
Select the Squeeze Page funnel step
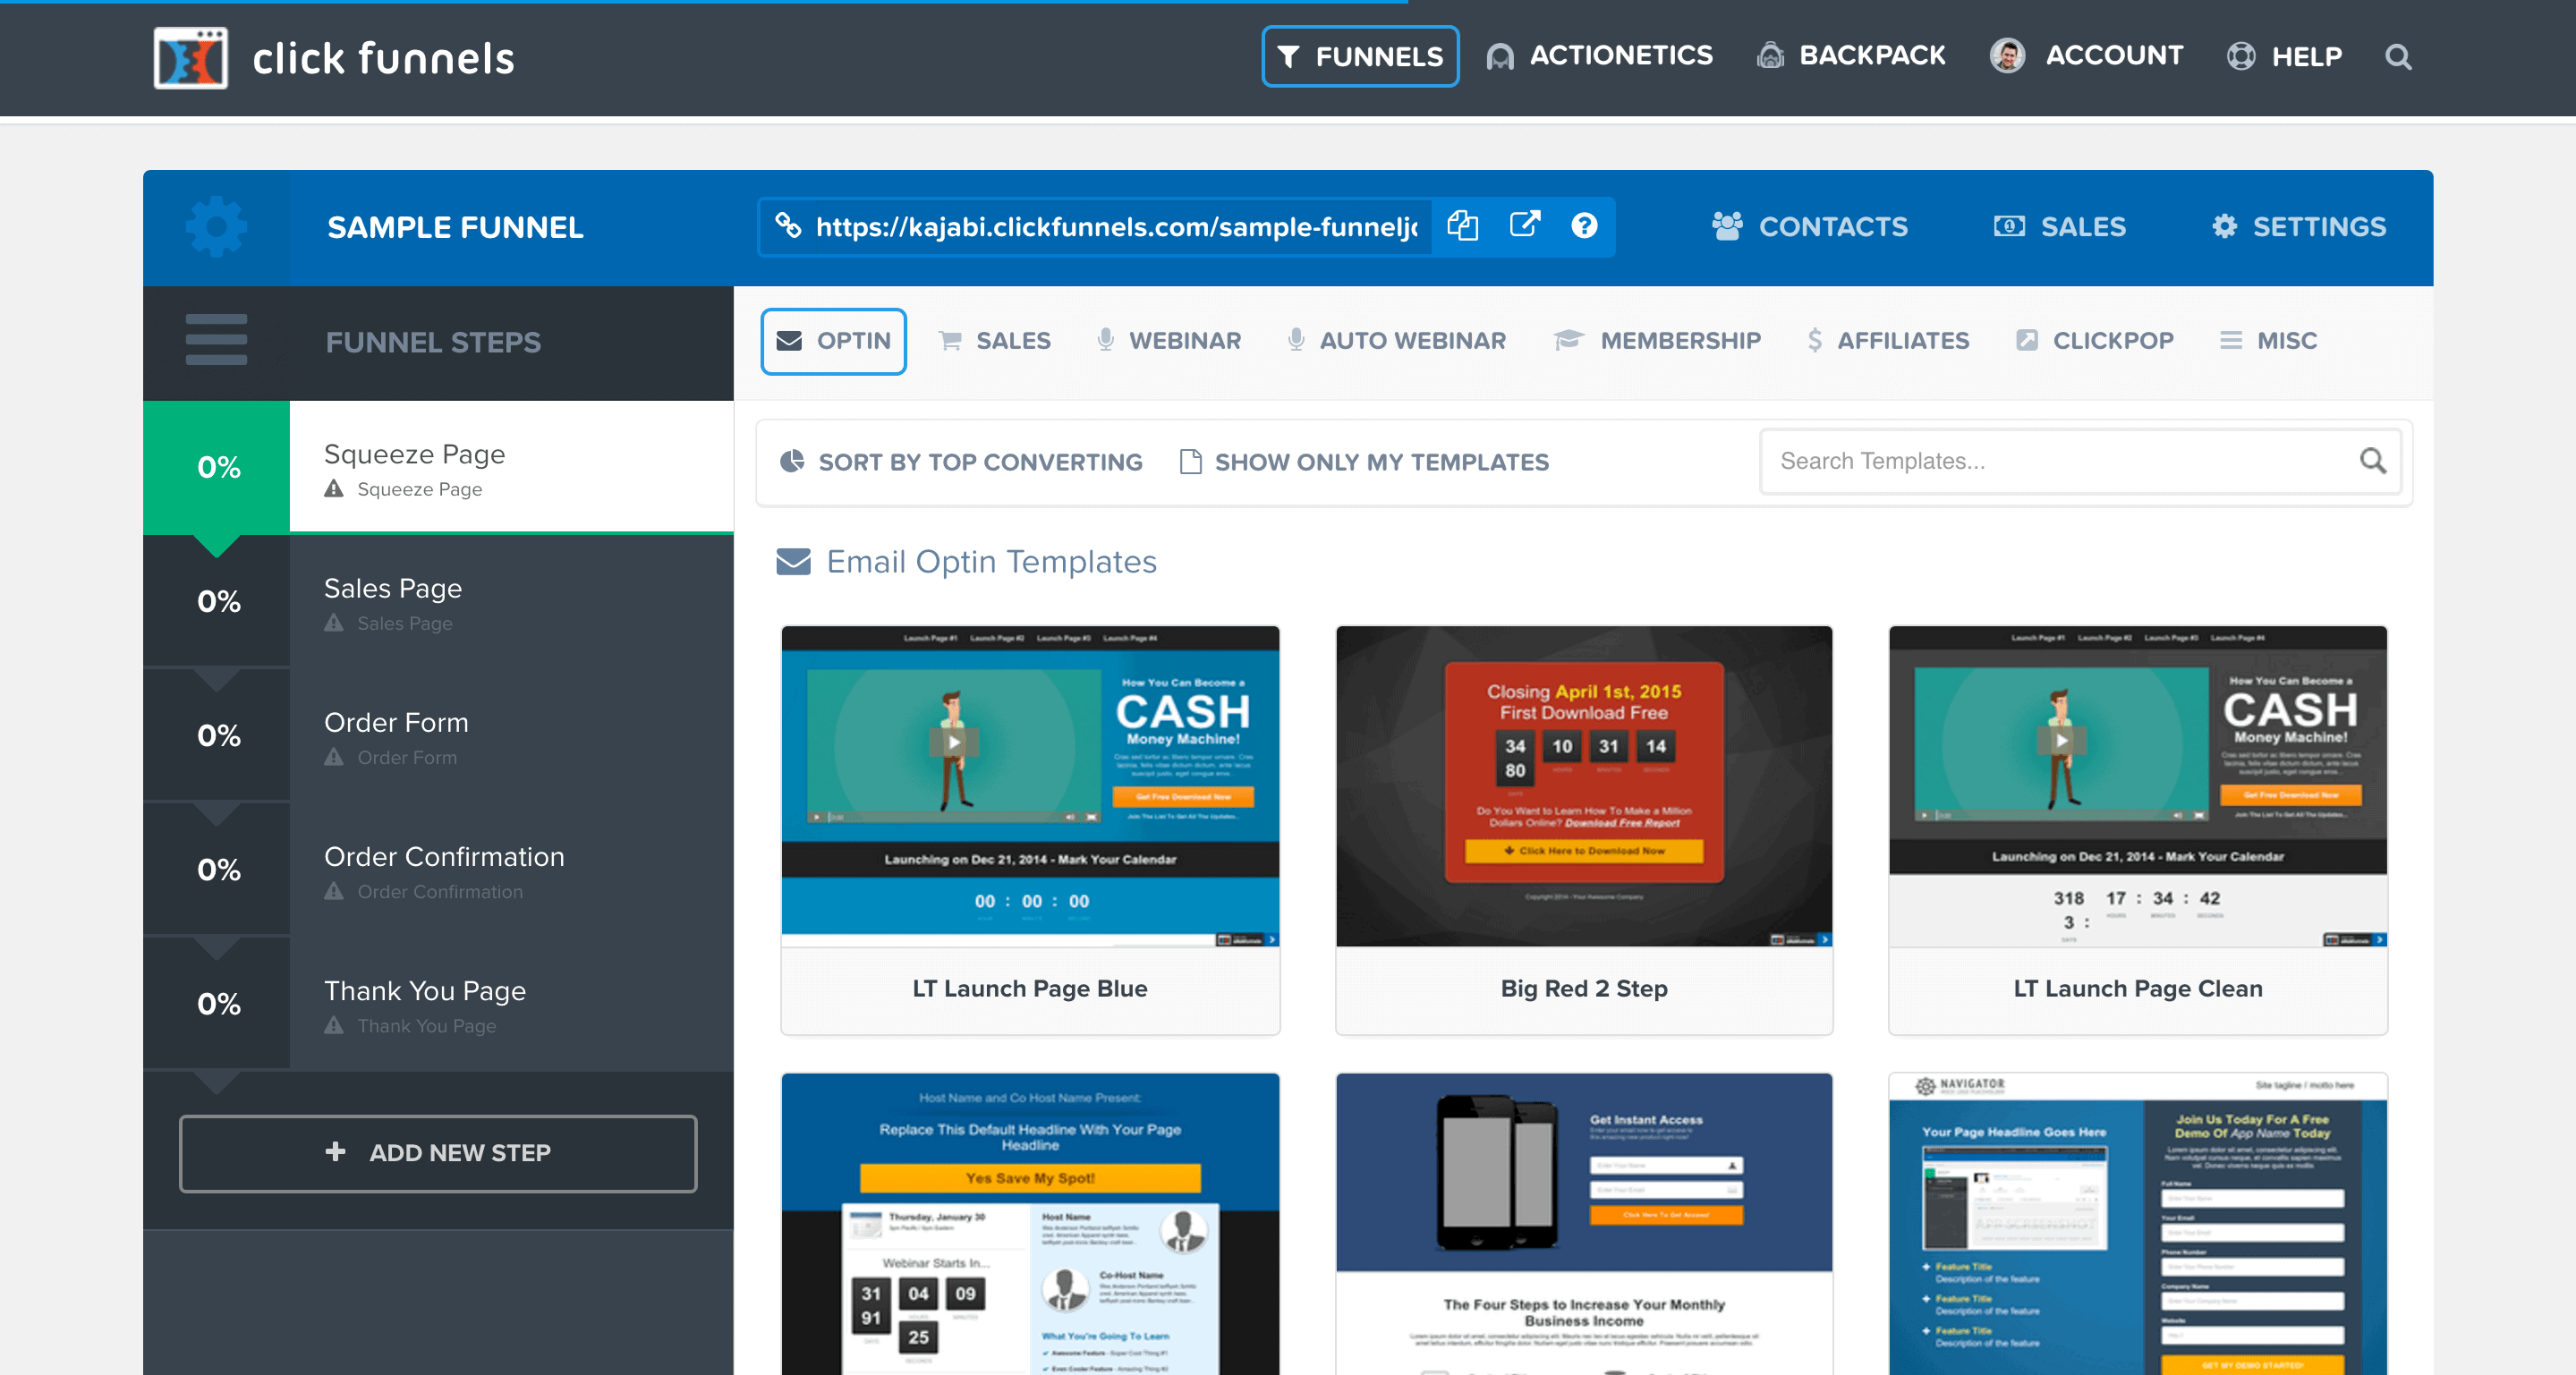pos(438,467)
